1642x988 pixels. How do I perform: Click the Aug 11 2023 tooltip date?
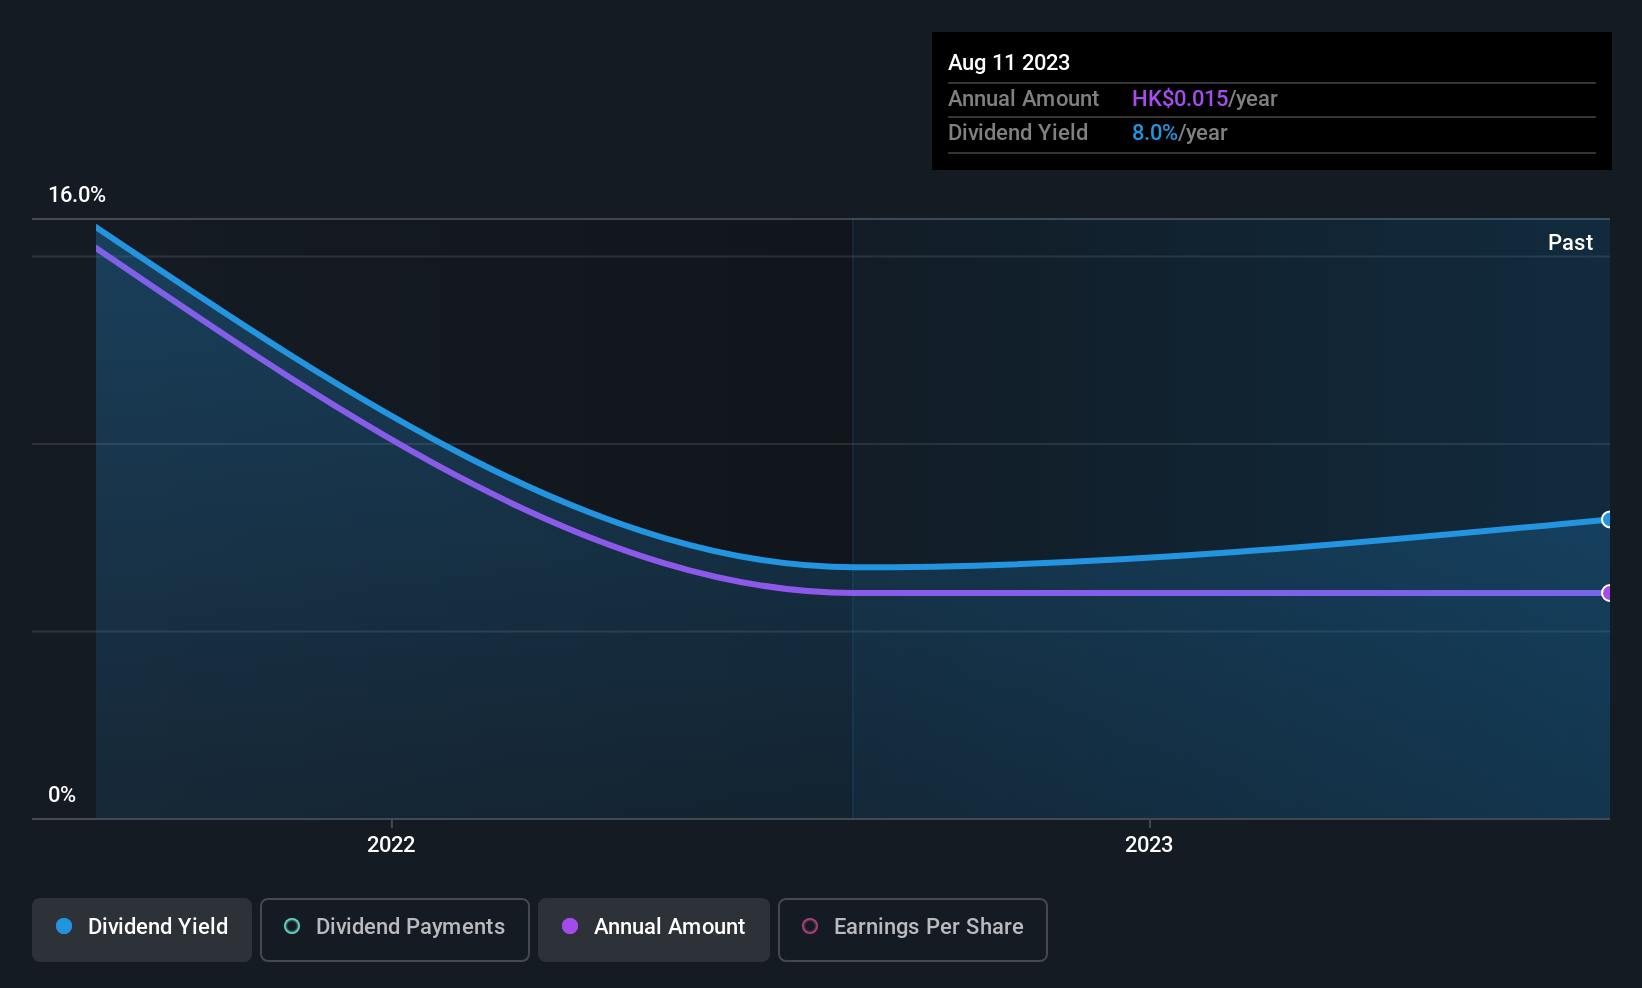click(1009, 62)
